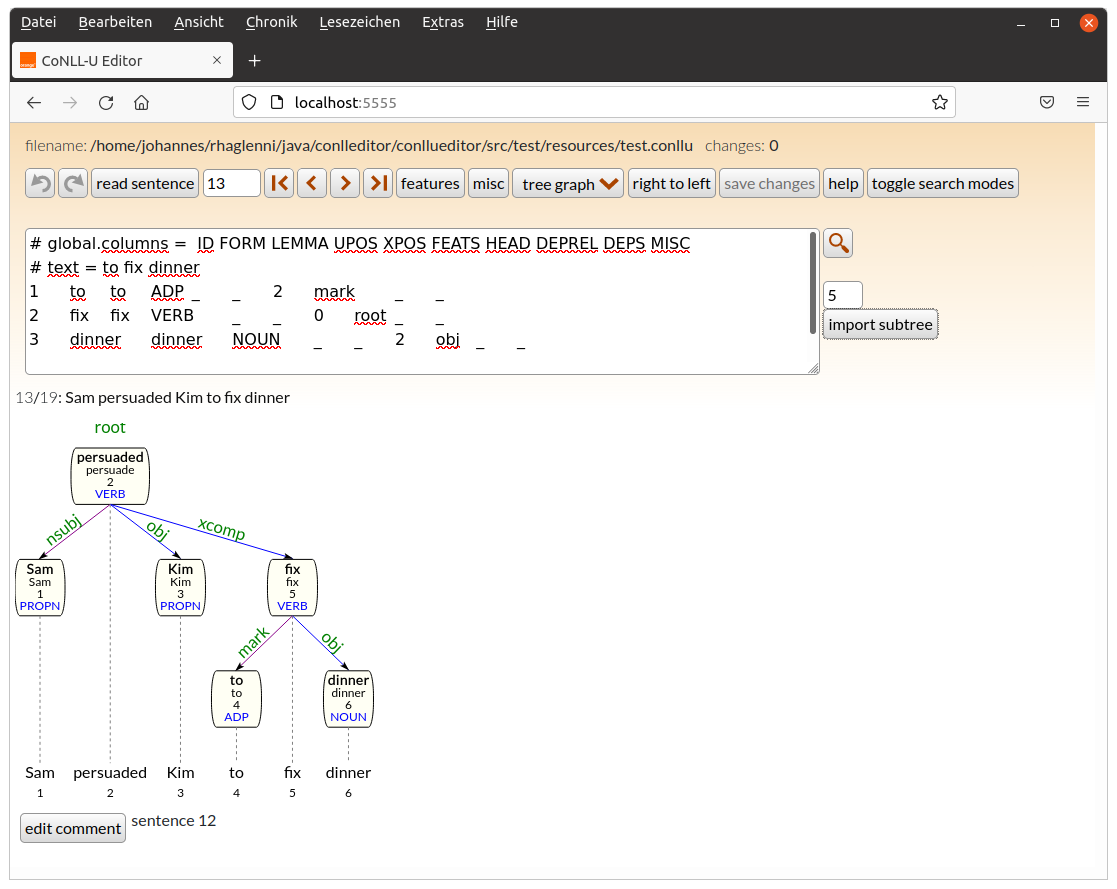
Task: Jump to last sentence icon button
Action: coord(378,184)
